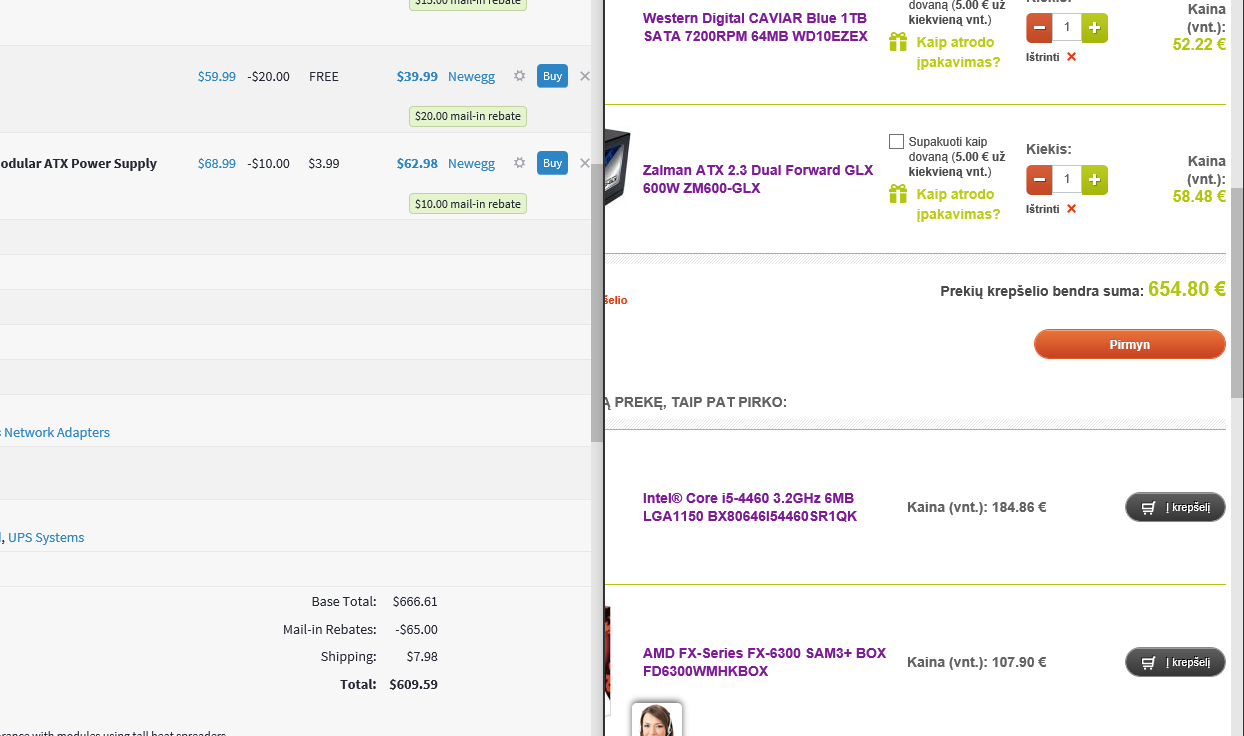Open 'Kaip atrodo įpakavimas?' for Western Digital
1244x736 pixels.
[958, 52]
